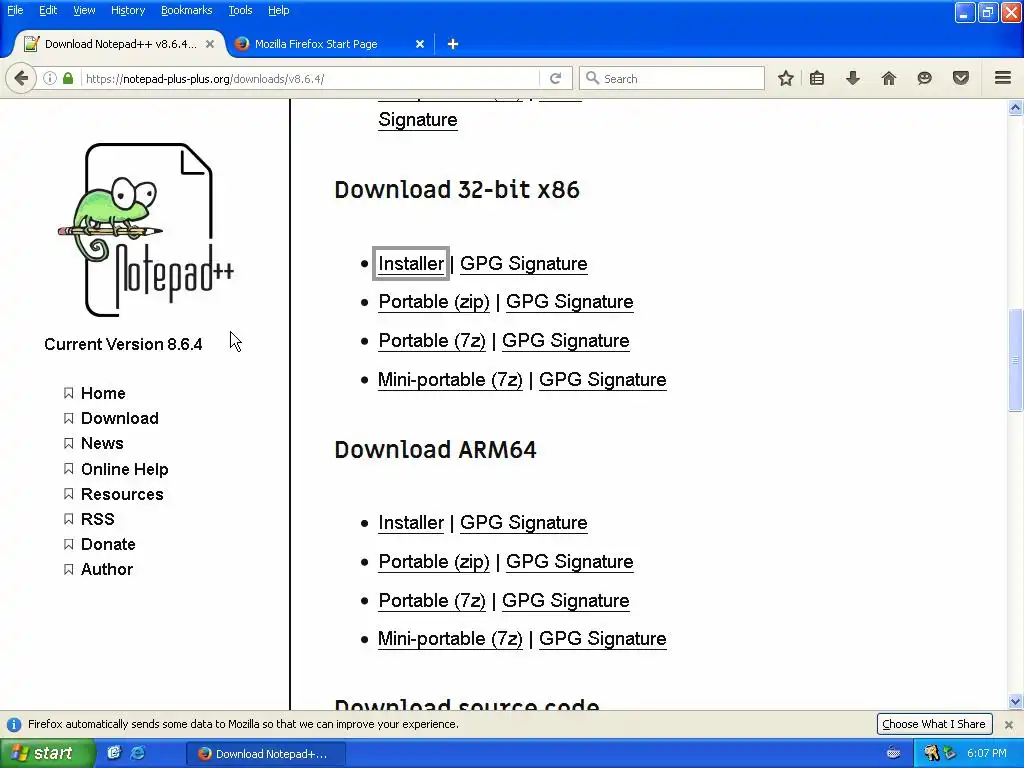
Task: Open the File menu
Action: [x=15, y=10]
